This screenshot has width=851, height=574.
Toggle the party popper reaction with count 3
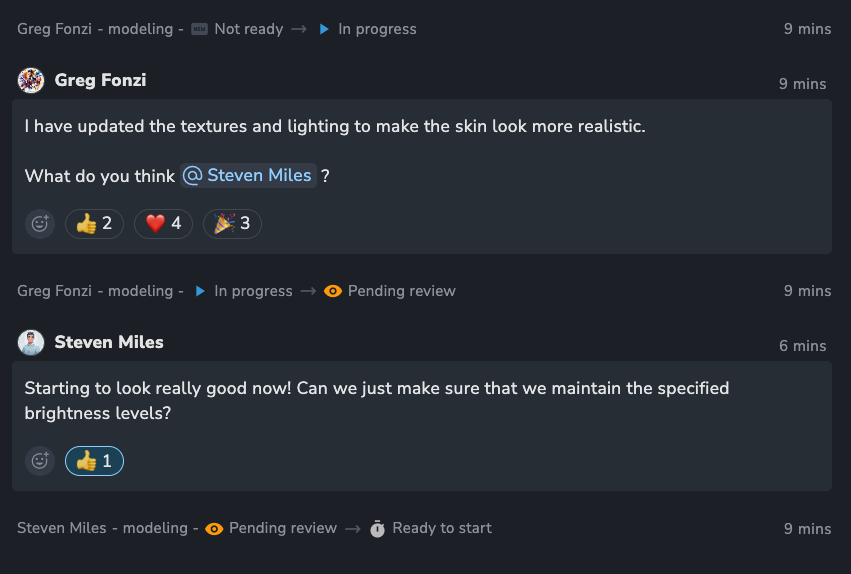pos(232,224)
